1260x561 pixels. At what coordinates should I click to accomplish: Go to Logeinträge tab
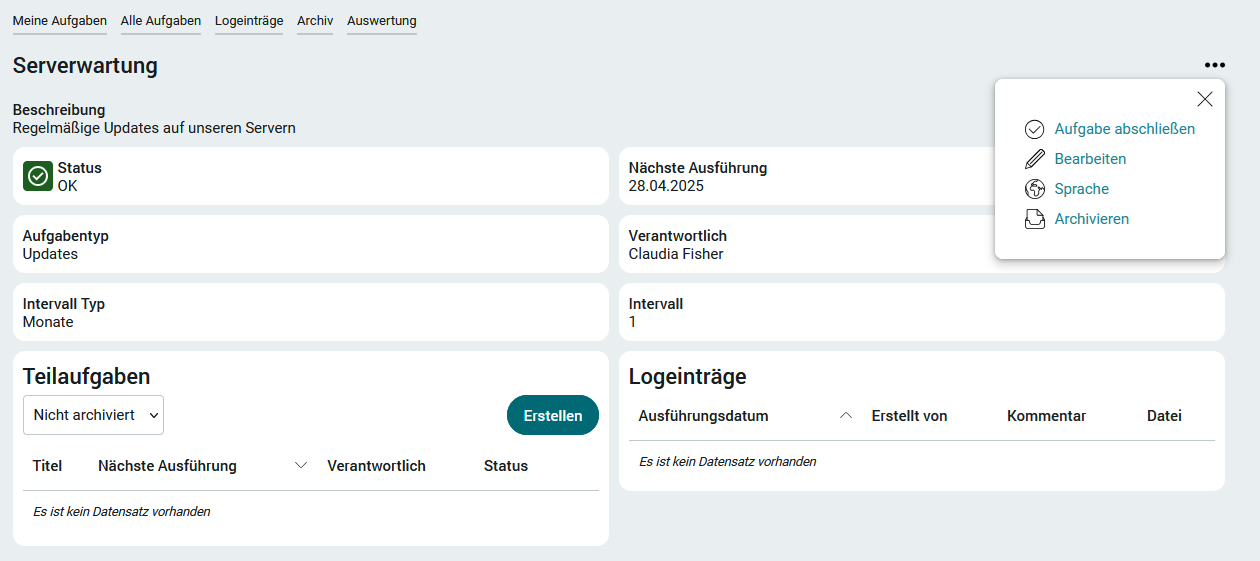coord(249,21)
